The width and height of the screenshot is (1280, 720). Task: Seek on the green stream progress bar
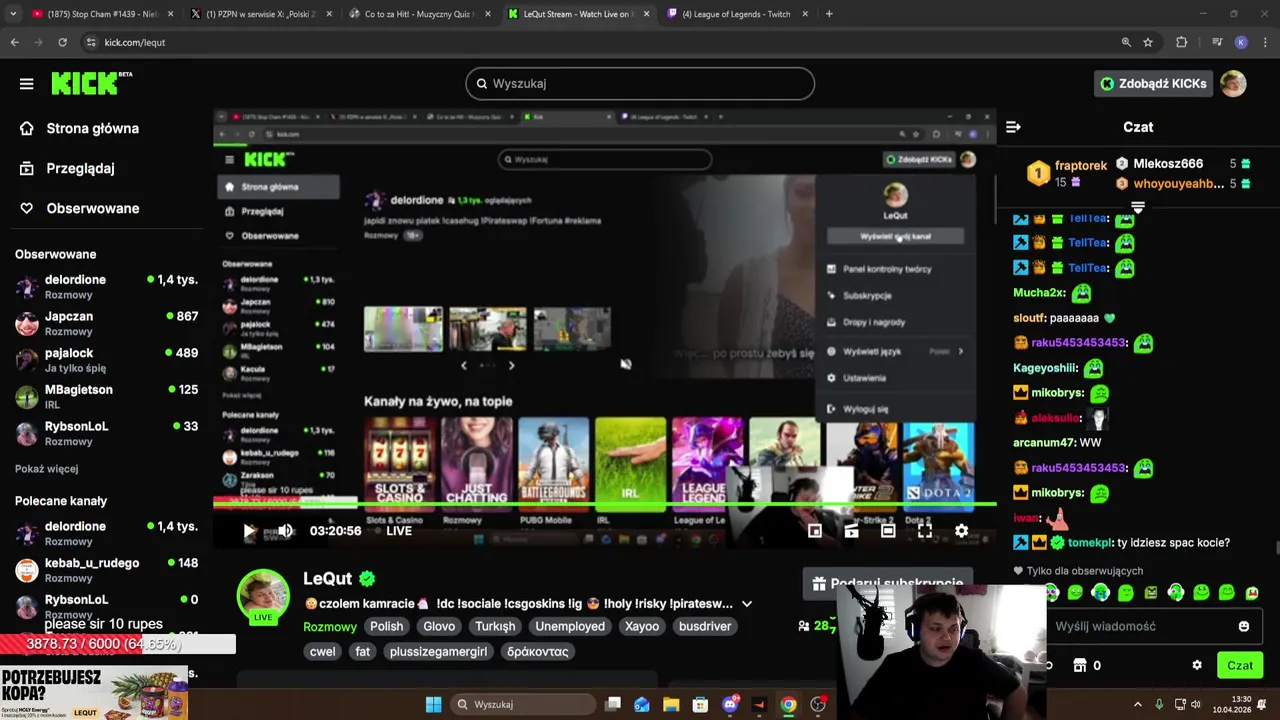tap(604, 503)
